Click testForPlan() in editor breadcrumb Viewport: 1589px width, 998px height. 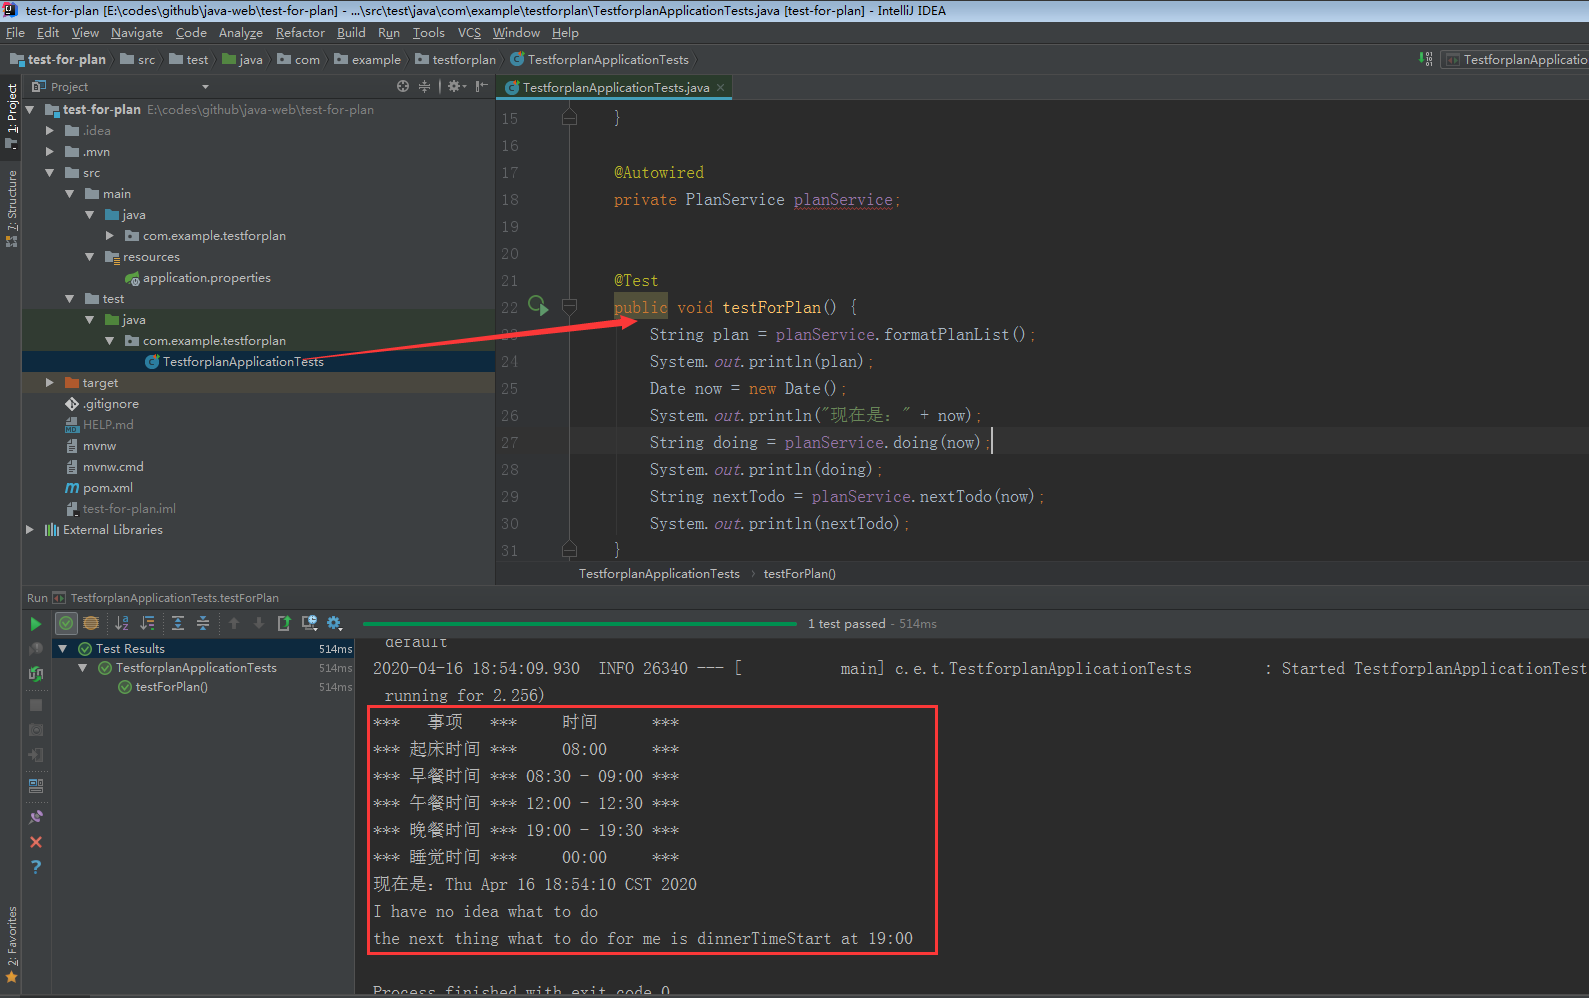click(800, 574)
